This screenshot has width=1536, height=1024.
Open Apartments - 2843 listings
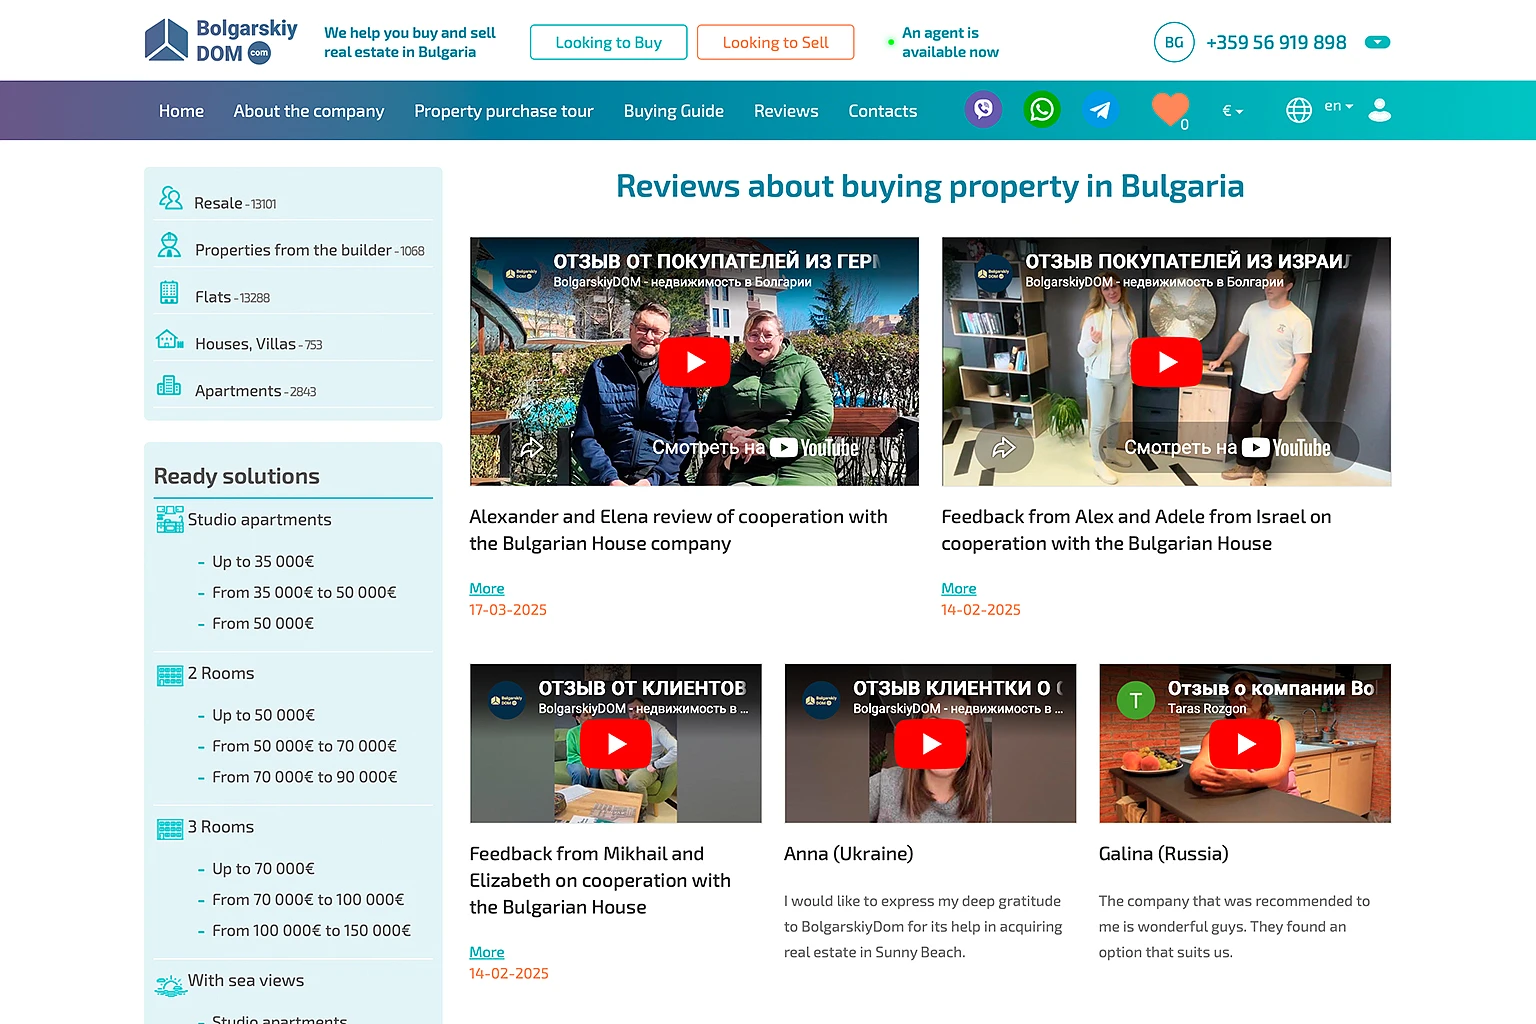pos(256,391)
